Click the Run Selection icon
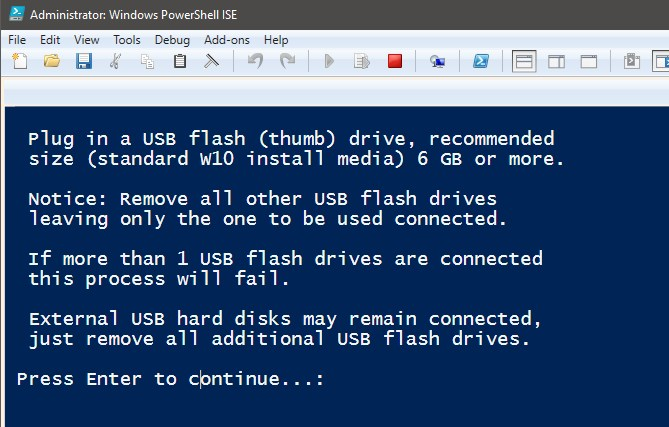 tap(362, 61)
